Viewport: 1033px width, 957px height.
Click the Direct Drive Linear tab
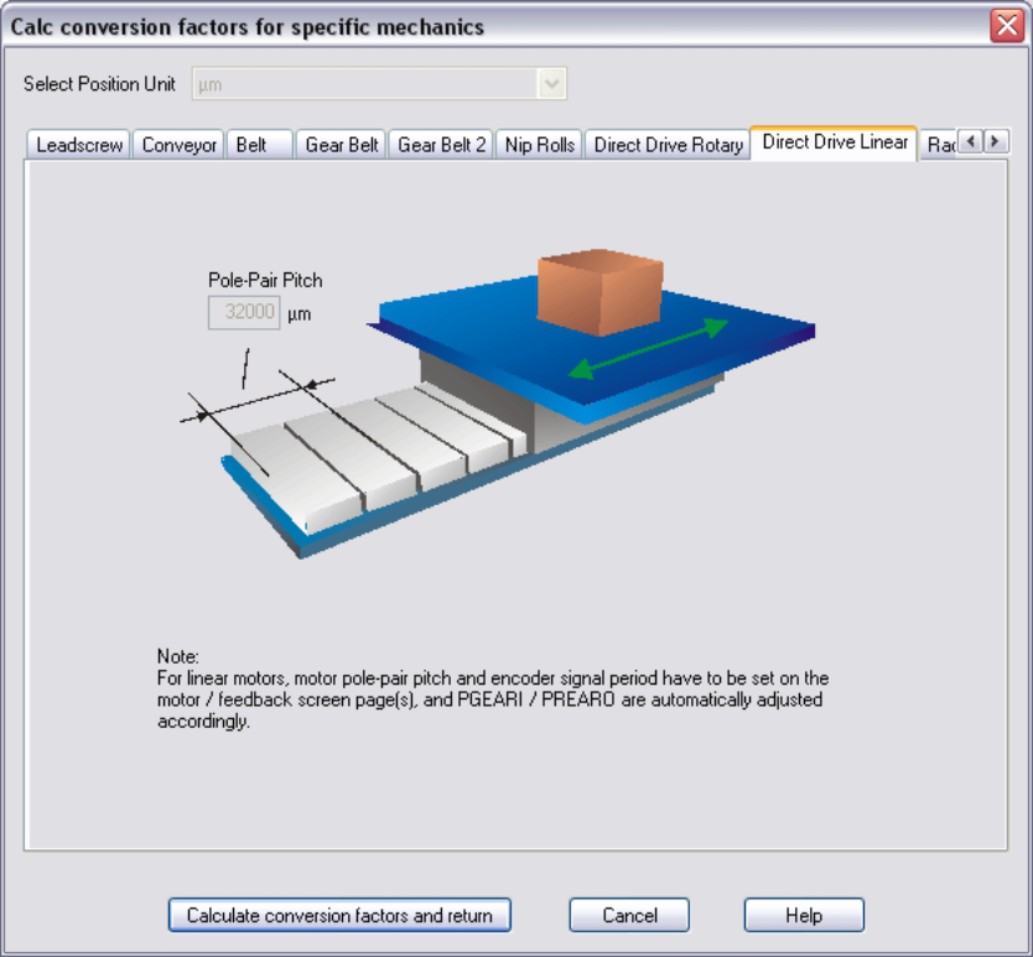click(834, 142)
